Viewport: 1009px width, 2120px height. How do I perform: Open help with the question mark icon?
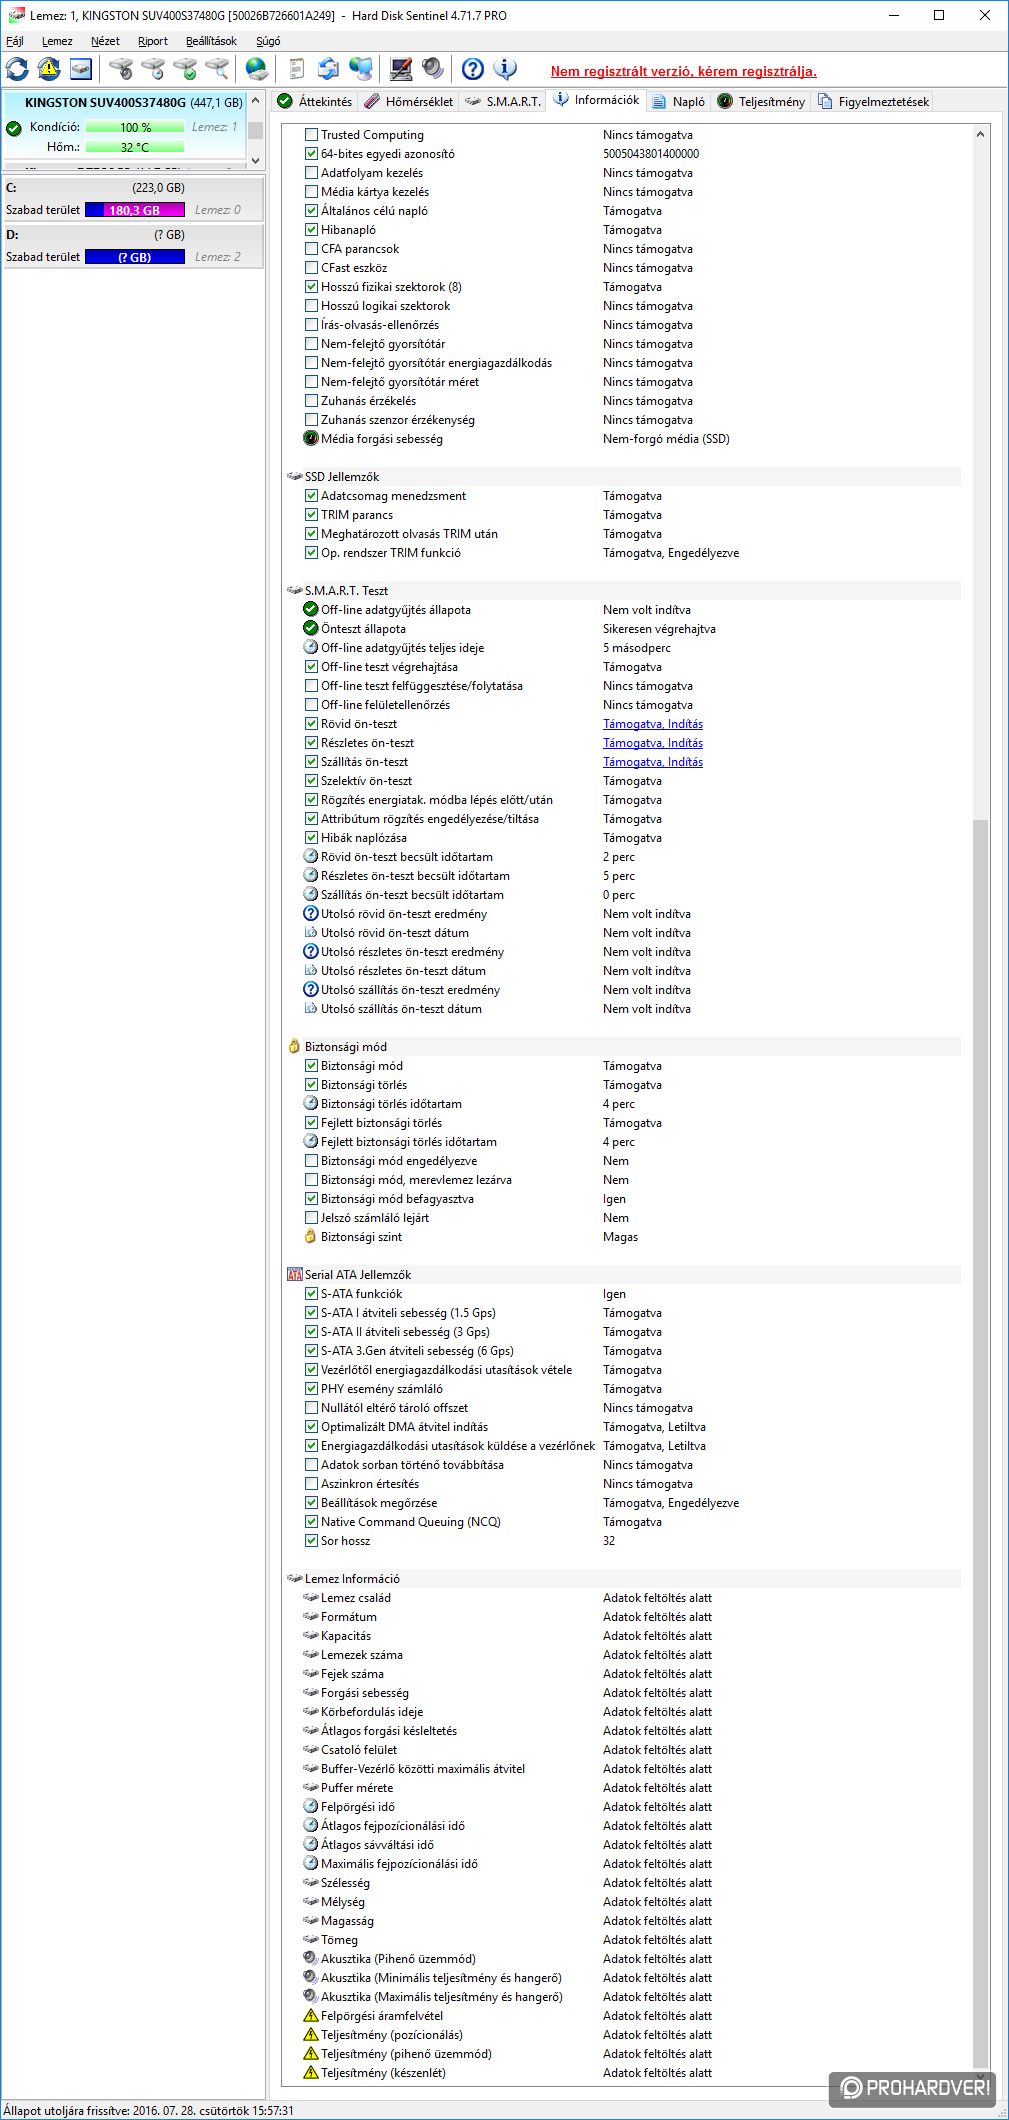pyautogui.click(x=473, y=69)
